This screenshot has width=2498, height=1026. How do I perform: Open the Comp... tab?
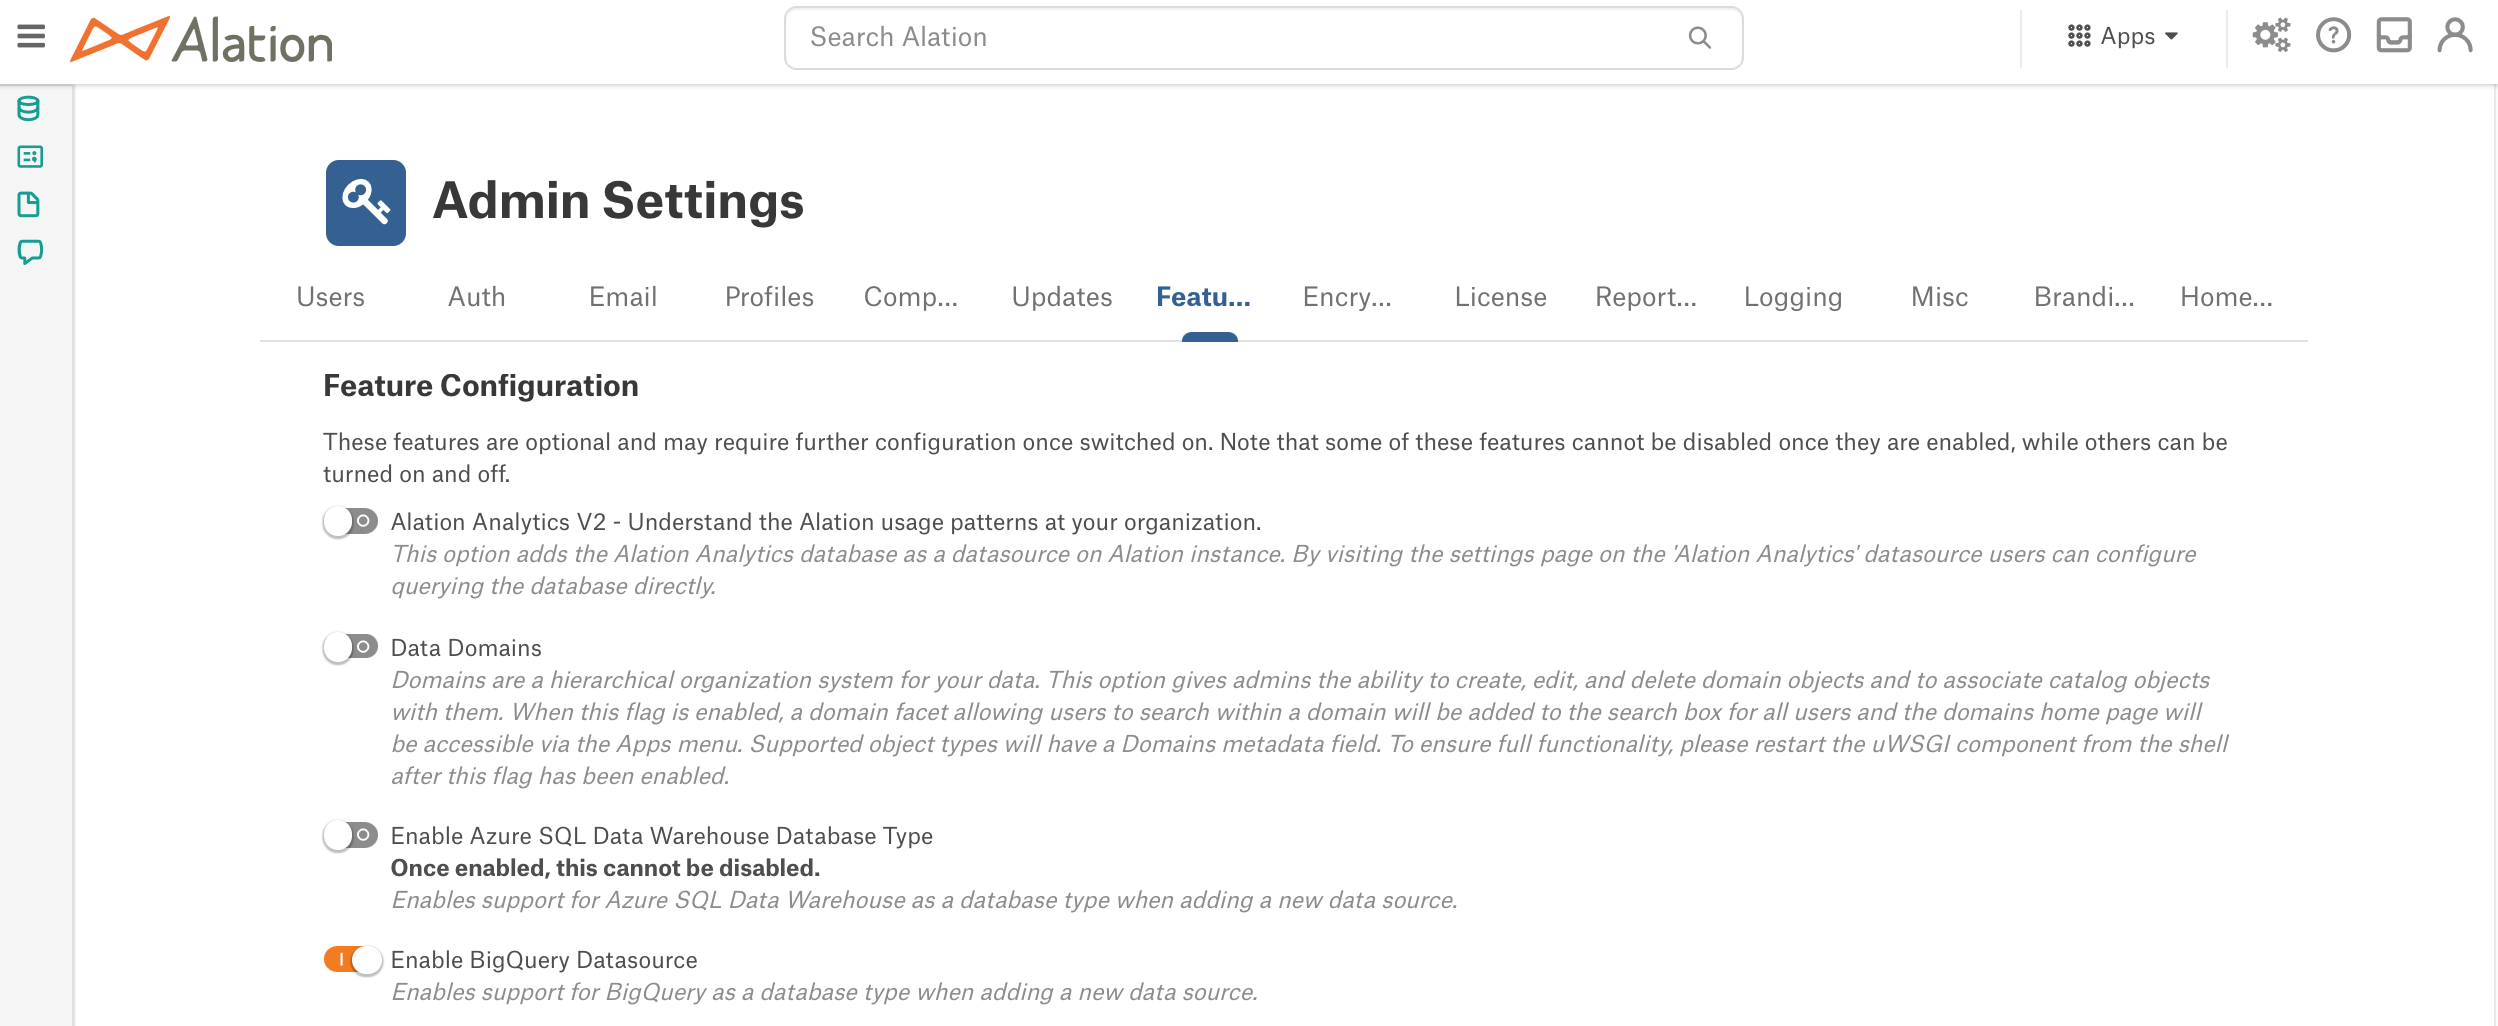coord(911,297)
